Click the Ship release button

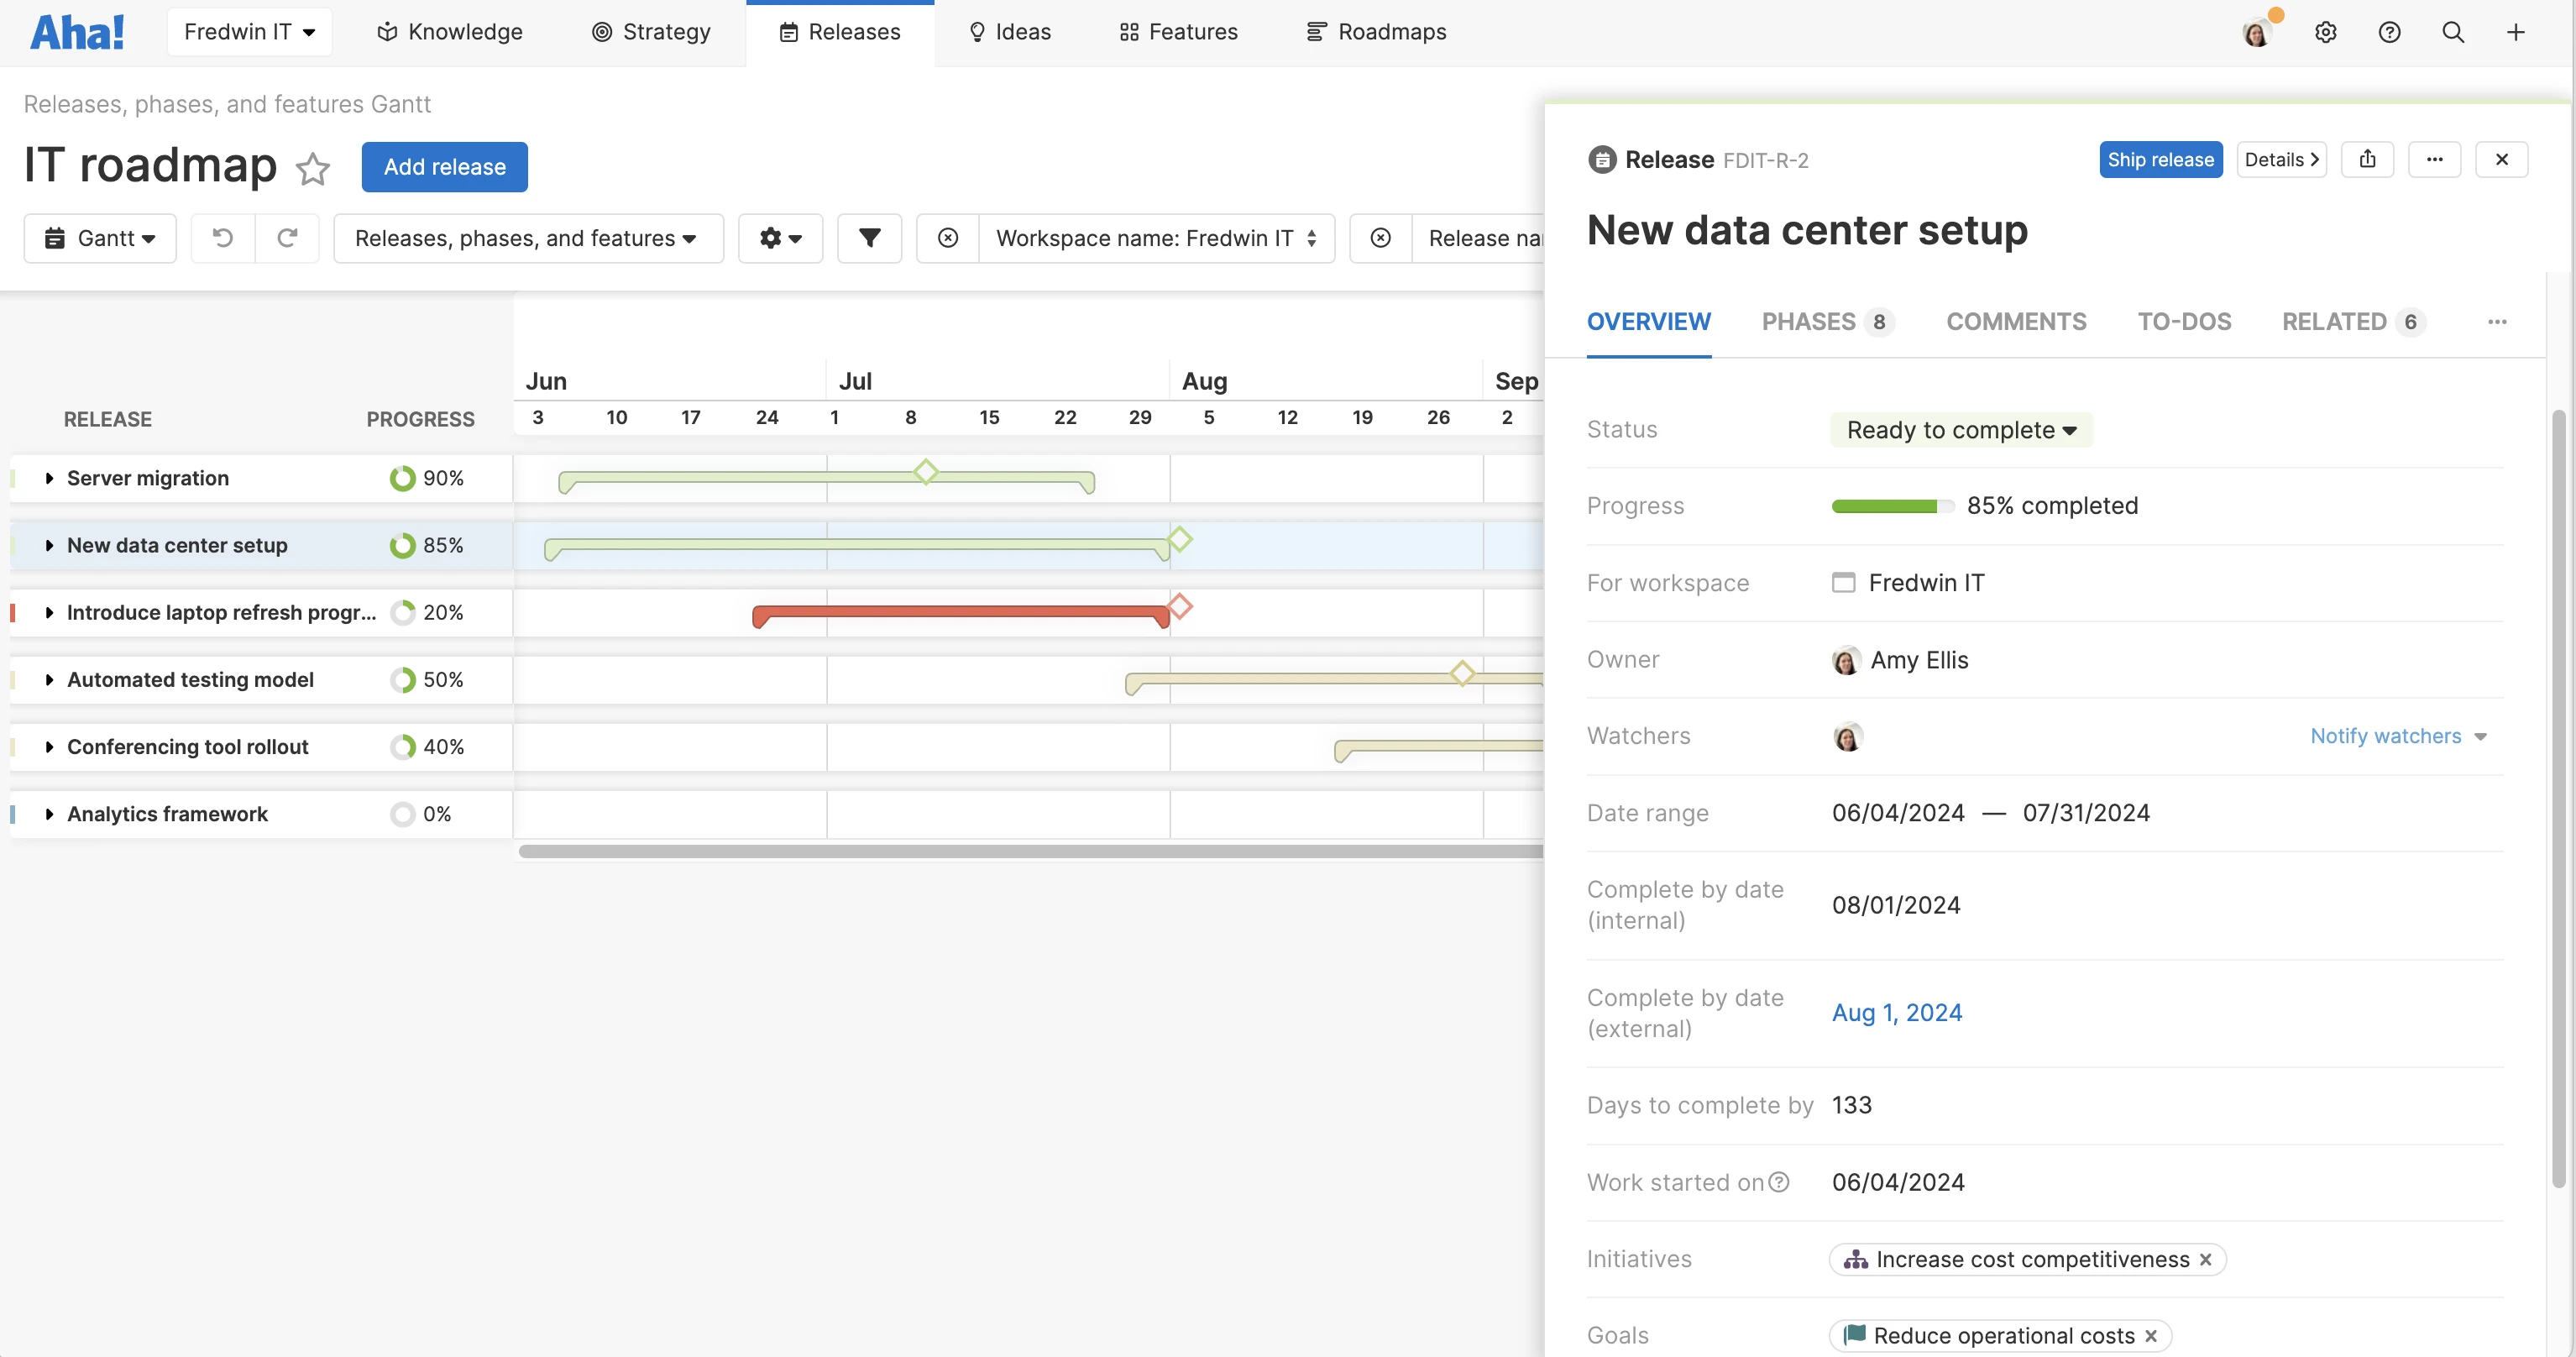point(2160,159)
